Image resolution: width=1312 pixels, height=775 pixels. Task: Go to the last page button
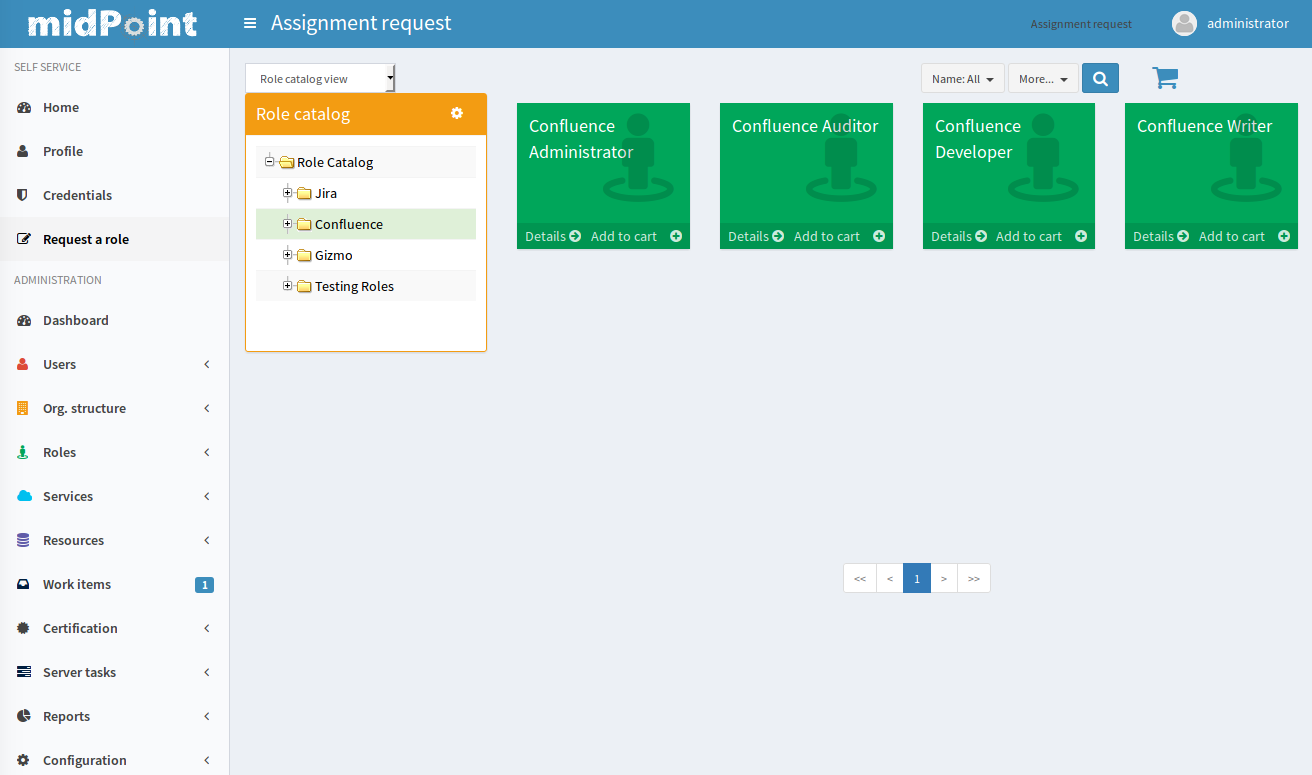tap(973, 578)
